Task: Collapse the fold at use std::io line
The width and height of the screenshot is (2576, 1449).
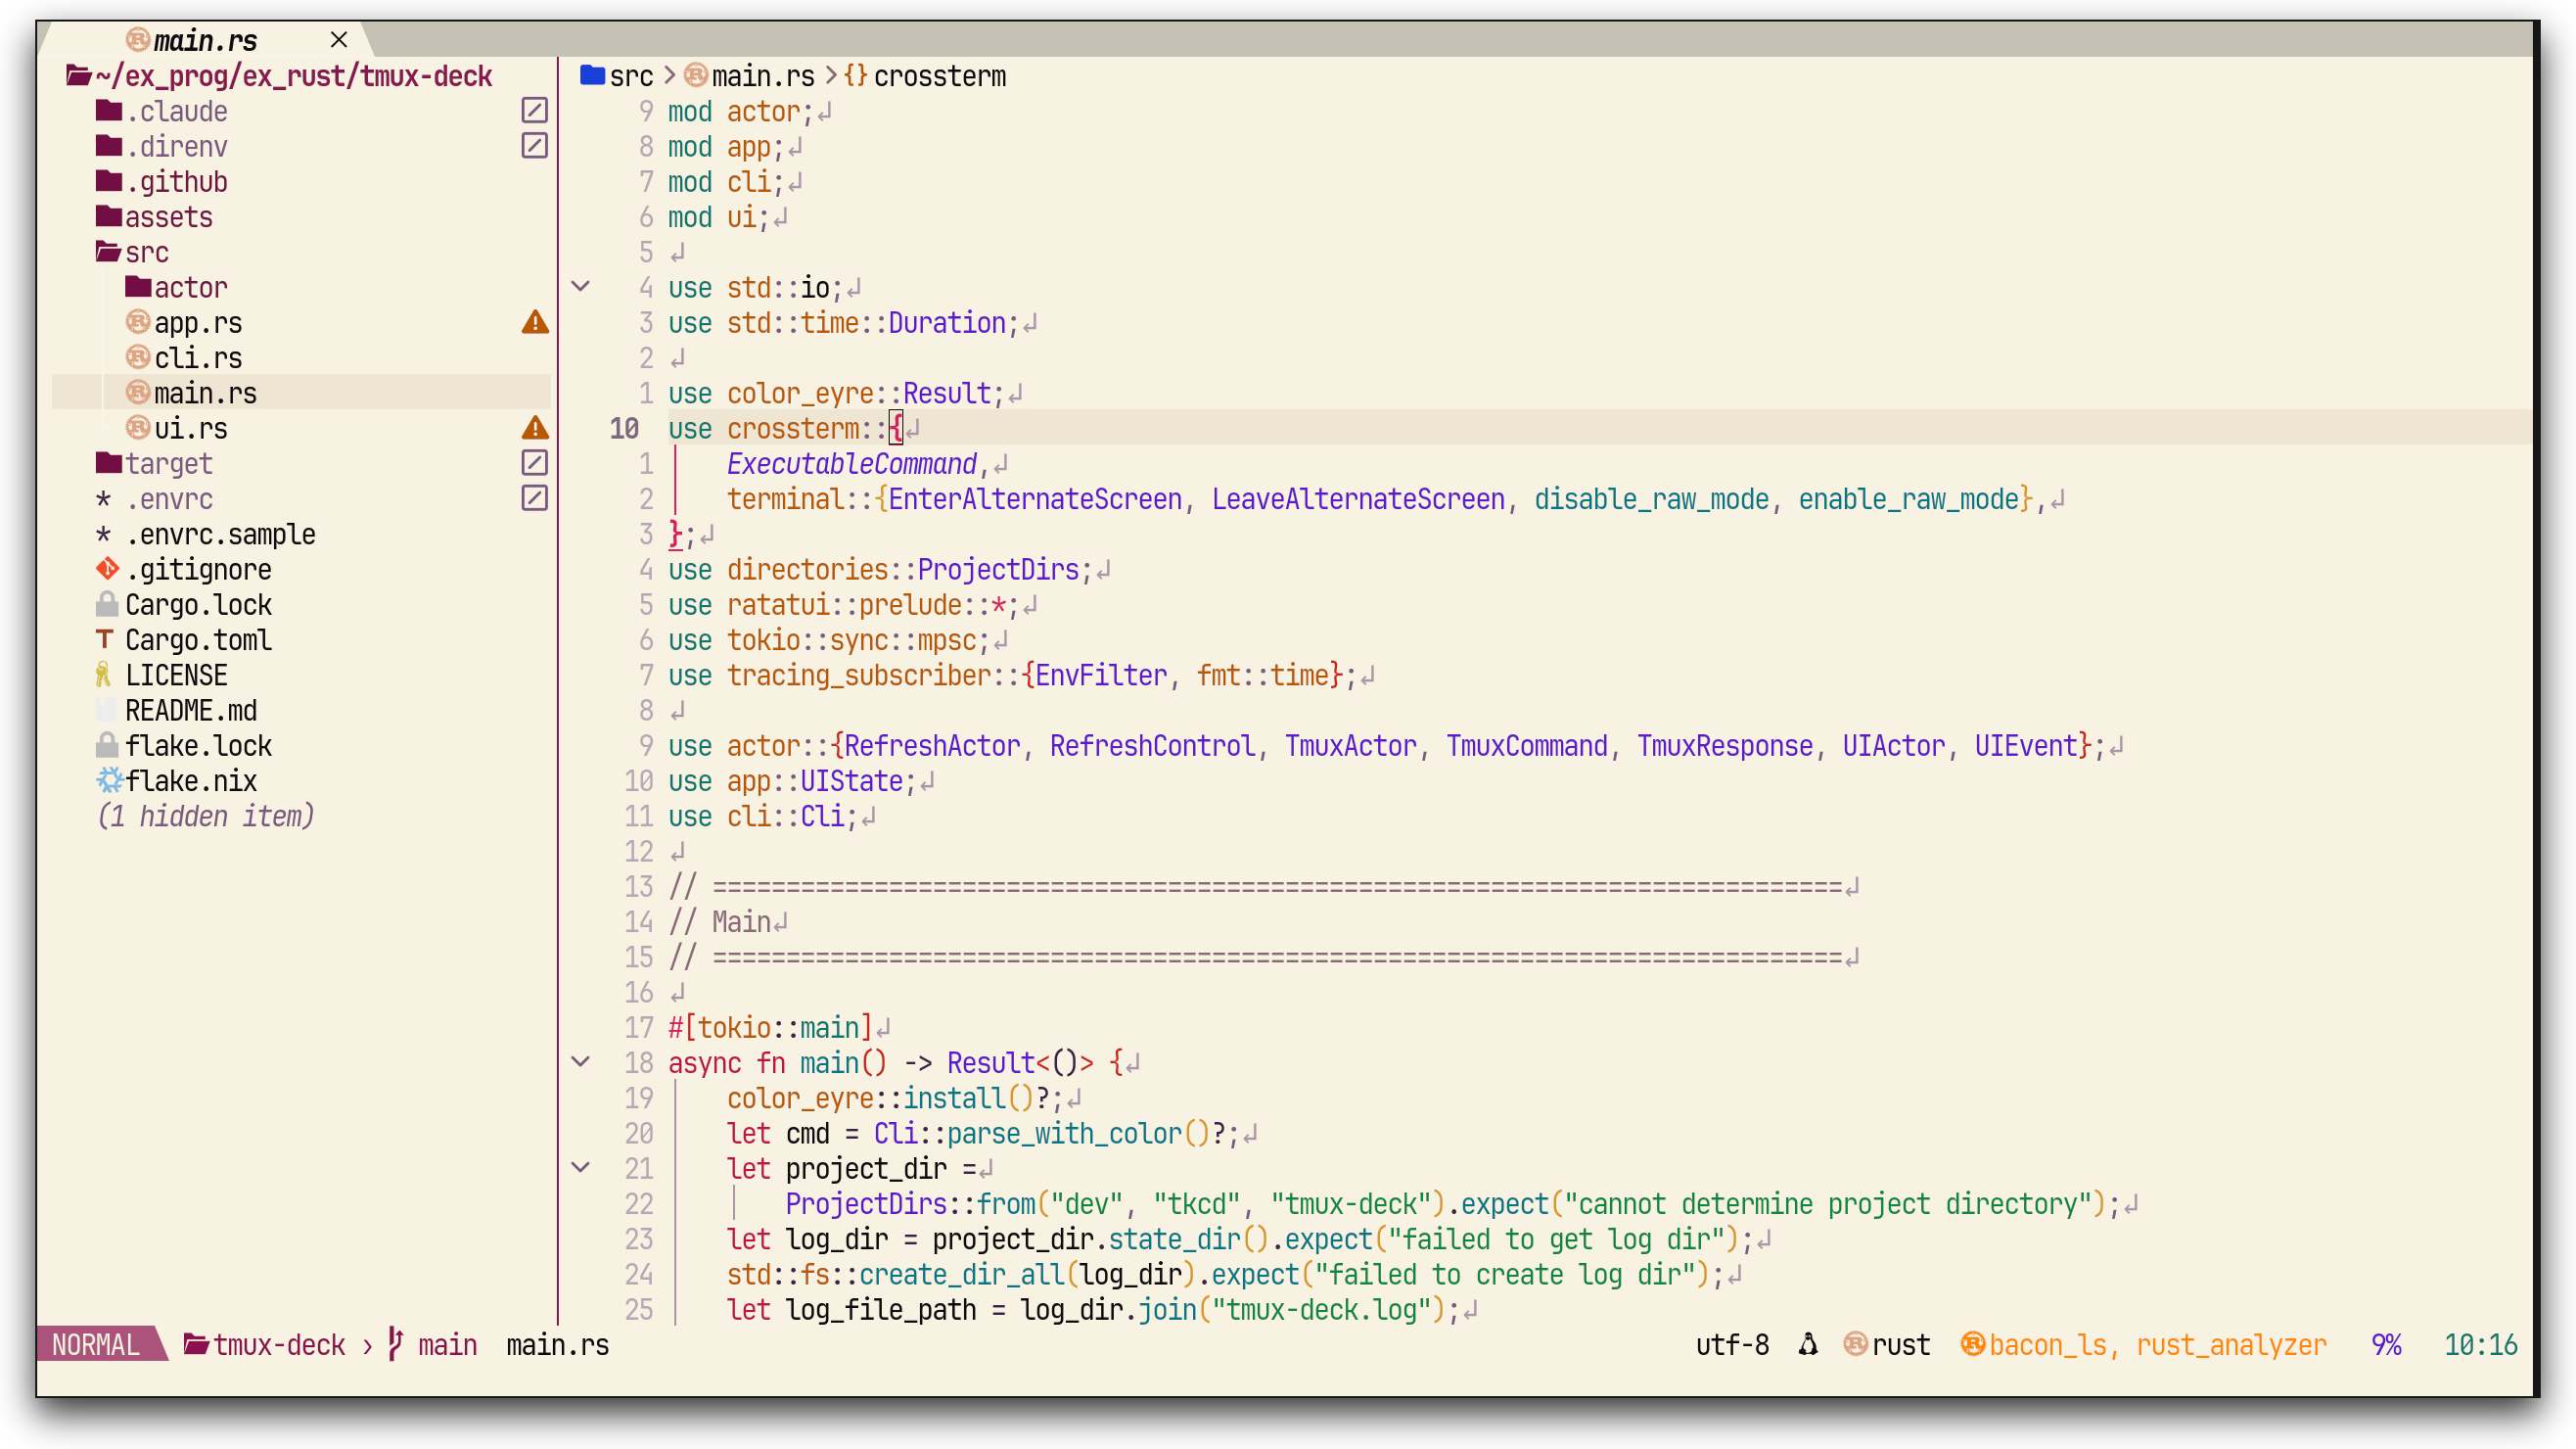Action: point(580,287)
